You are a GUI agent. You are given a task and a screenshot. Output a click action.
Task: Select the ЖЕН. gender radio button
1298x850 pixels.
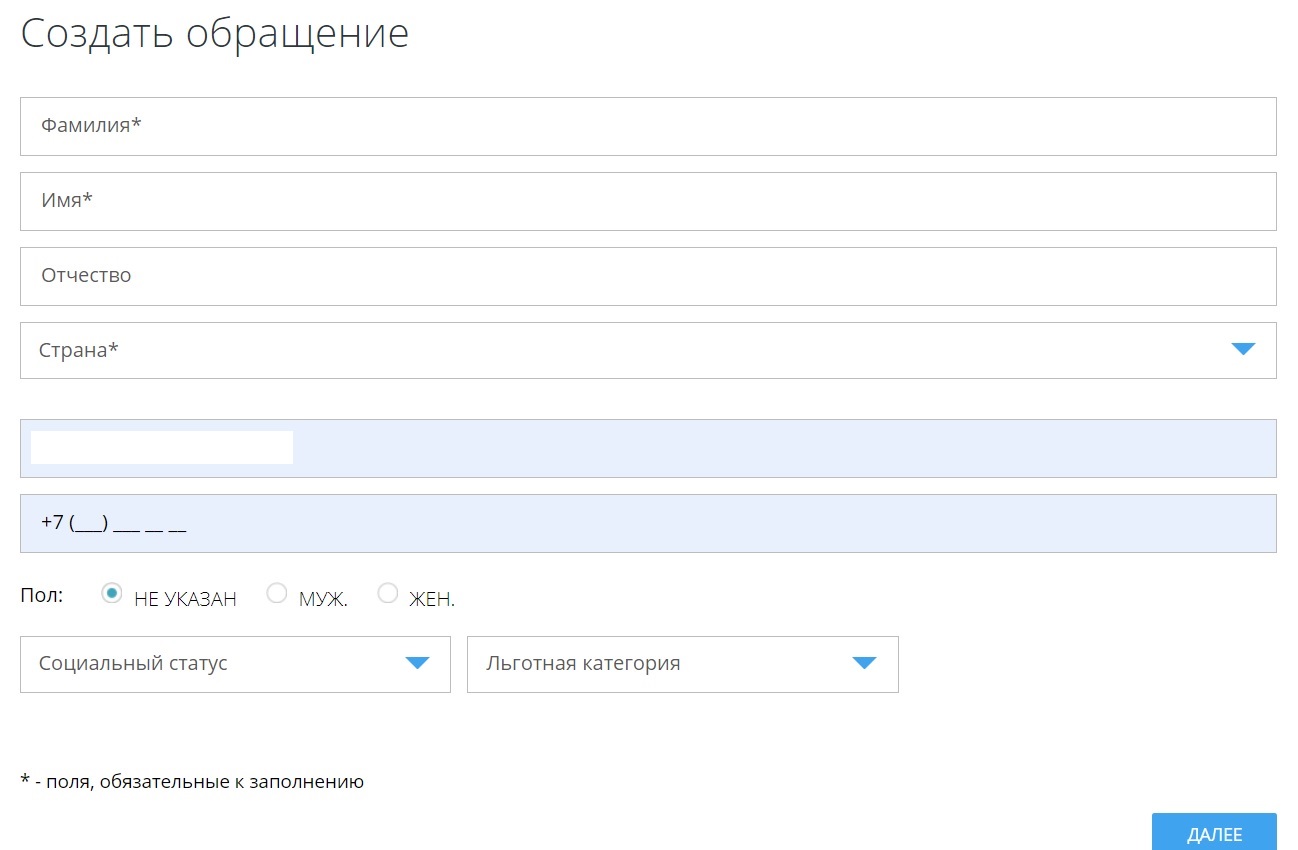click(x=388, y=593)
